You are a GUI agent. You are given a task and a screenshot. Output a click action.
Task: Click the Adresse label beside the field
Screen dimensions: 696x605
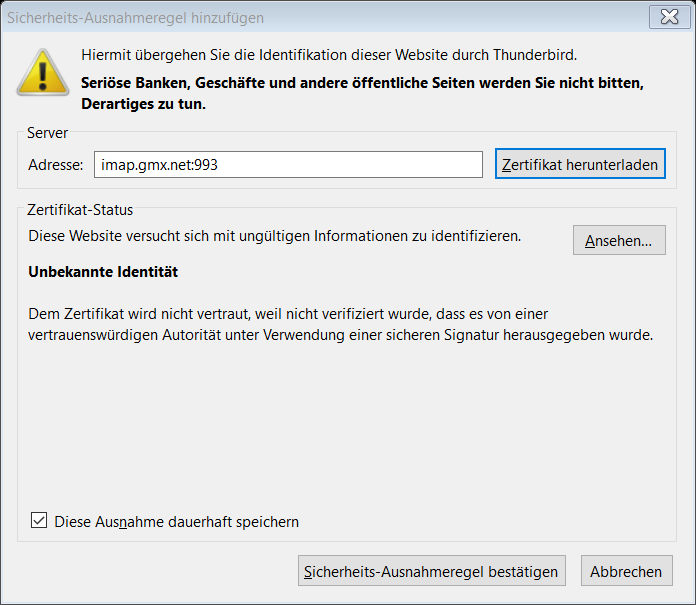(x=55, y=165)
